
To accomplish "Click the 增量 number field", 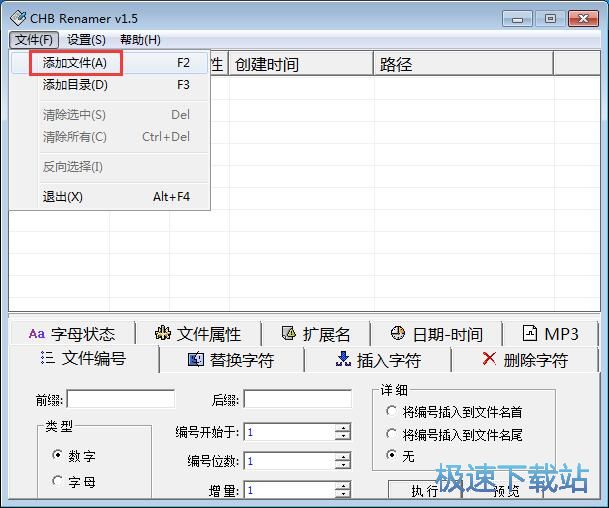I will click(x=289, y=490).
